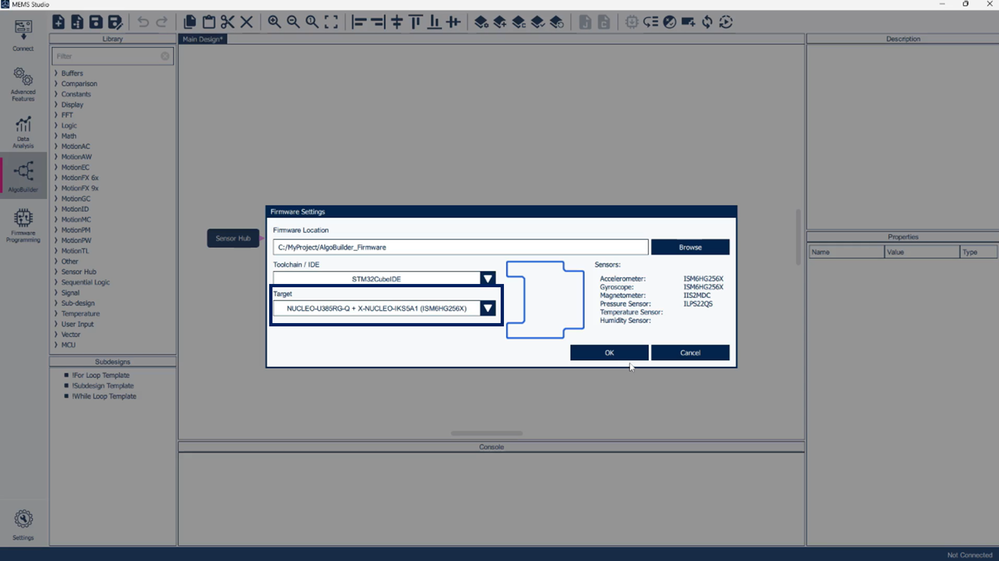Open the Connect sidebar section

pyautogui.click(x=23, y=35)
